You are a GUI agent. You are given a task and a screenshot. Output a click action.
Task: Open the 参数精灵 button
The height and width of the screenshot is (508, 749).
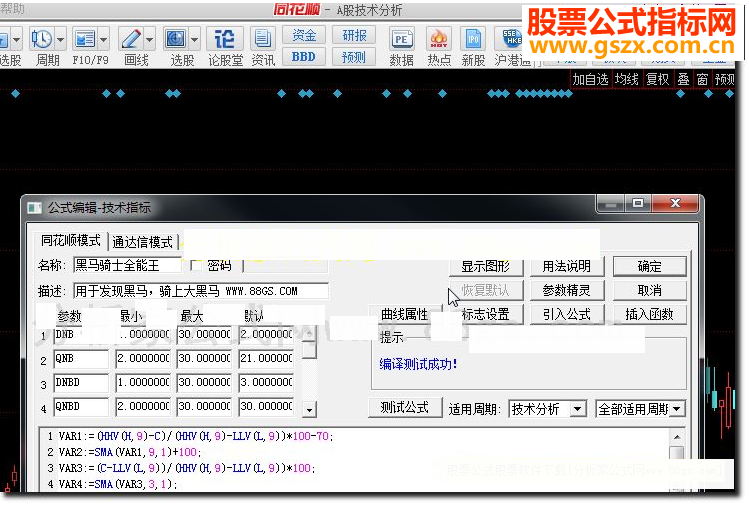567,291
